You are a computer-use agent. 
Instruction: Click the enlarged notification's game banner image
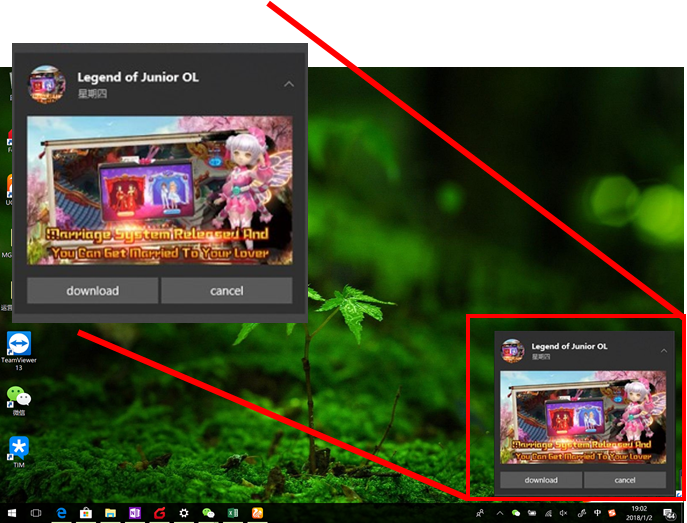[x=159, y=190]
